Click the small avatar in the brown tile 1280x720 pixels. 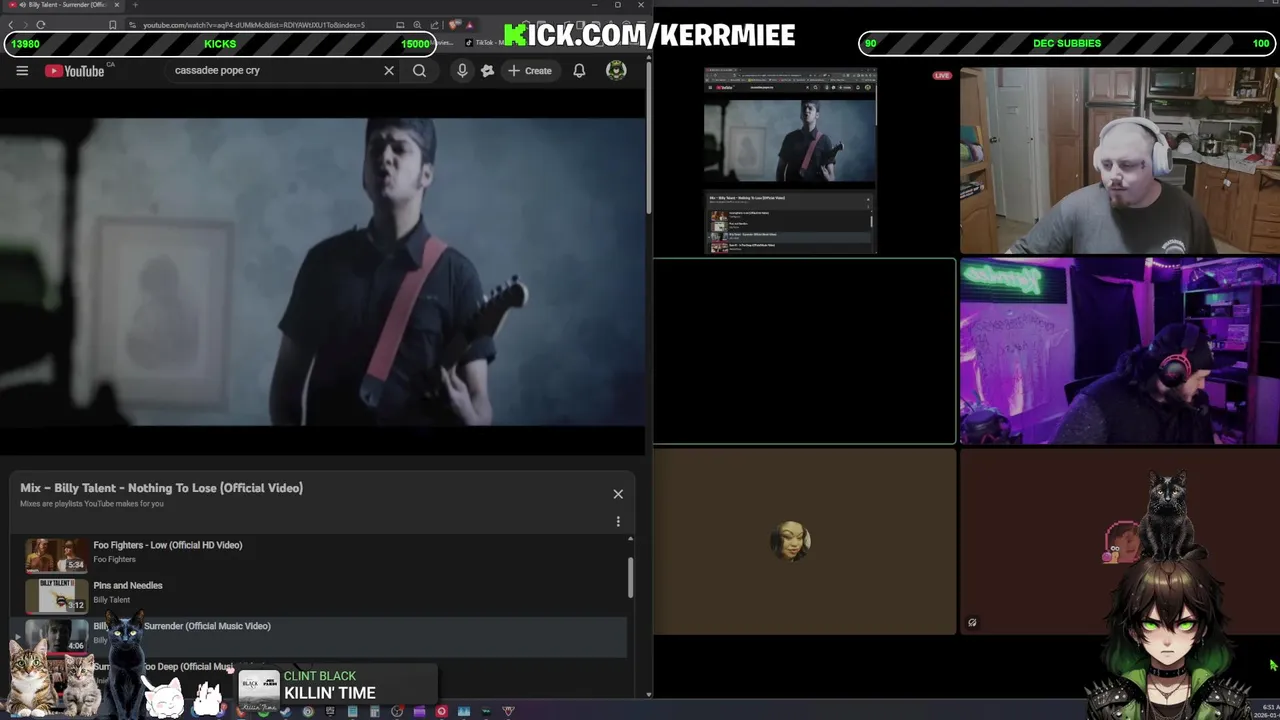click(x=1120, y=542)
